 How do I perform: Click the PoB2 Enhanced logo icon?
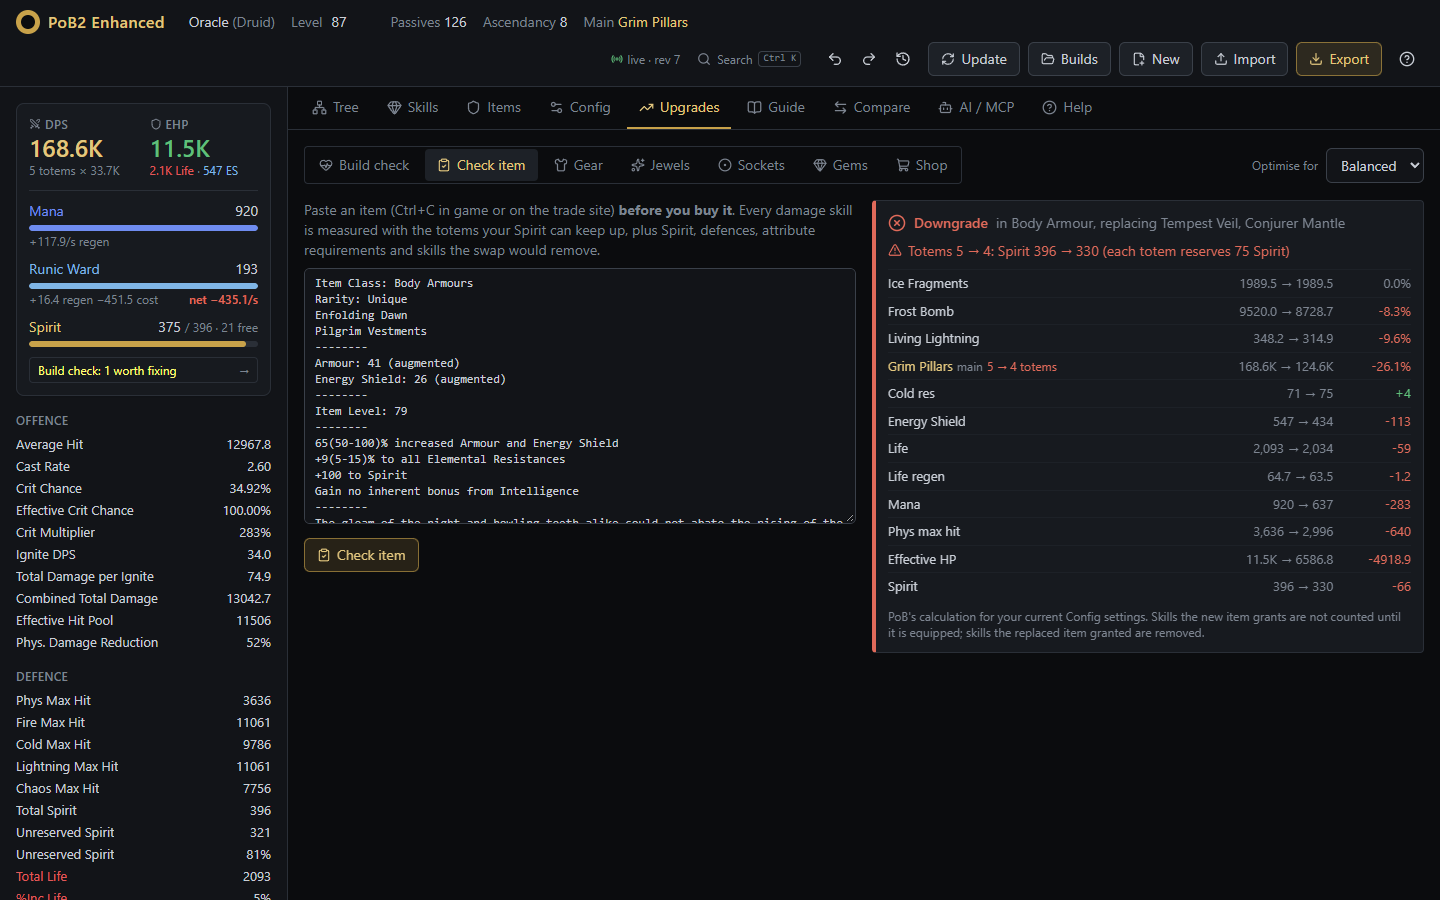click(28, 22)
